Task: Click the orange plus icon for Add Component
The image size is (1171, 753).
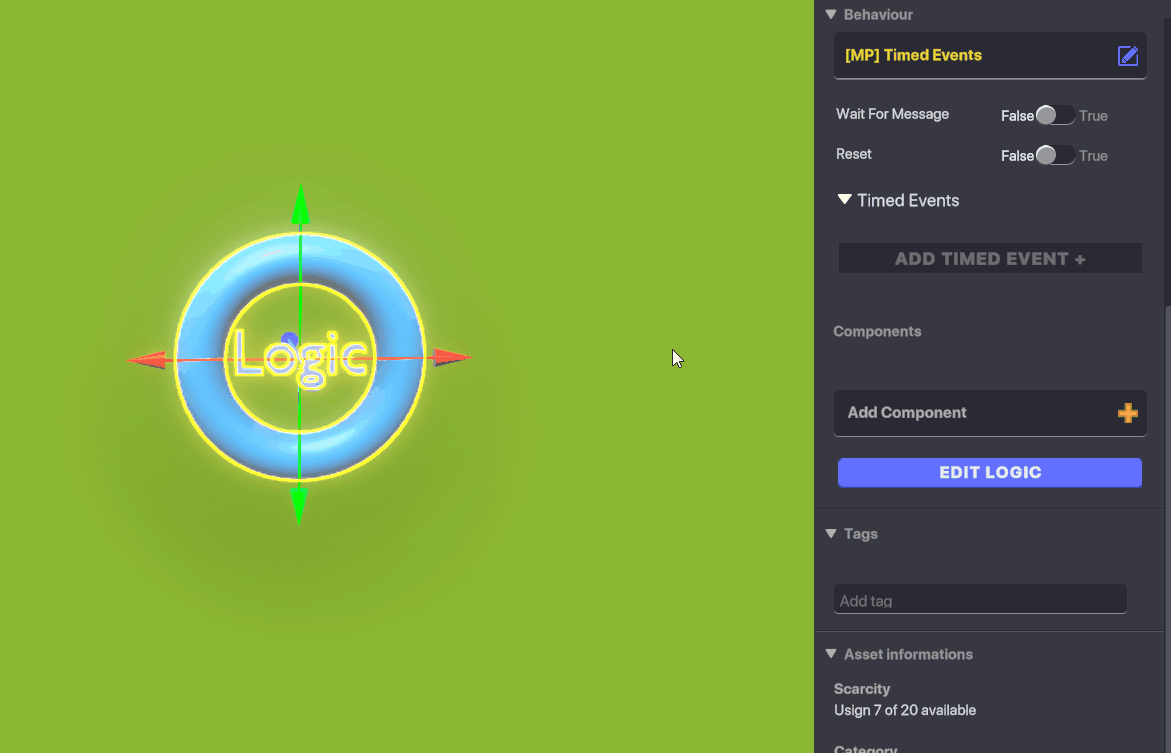Action: (1127, 413)
